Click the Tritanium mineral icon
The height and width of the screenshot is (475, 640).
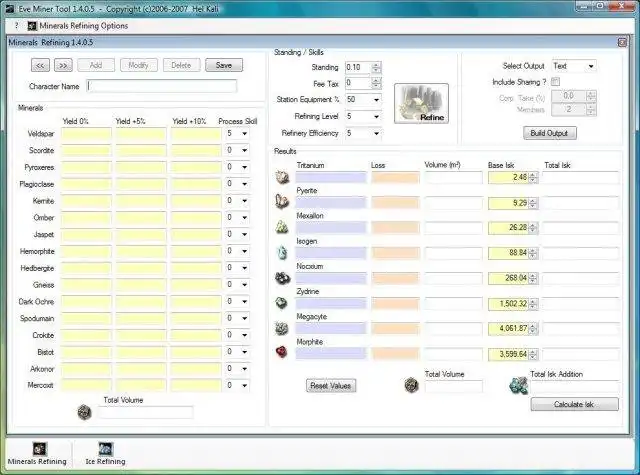[282, 177]
